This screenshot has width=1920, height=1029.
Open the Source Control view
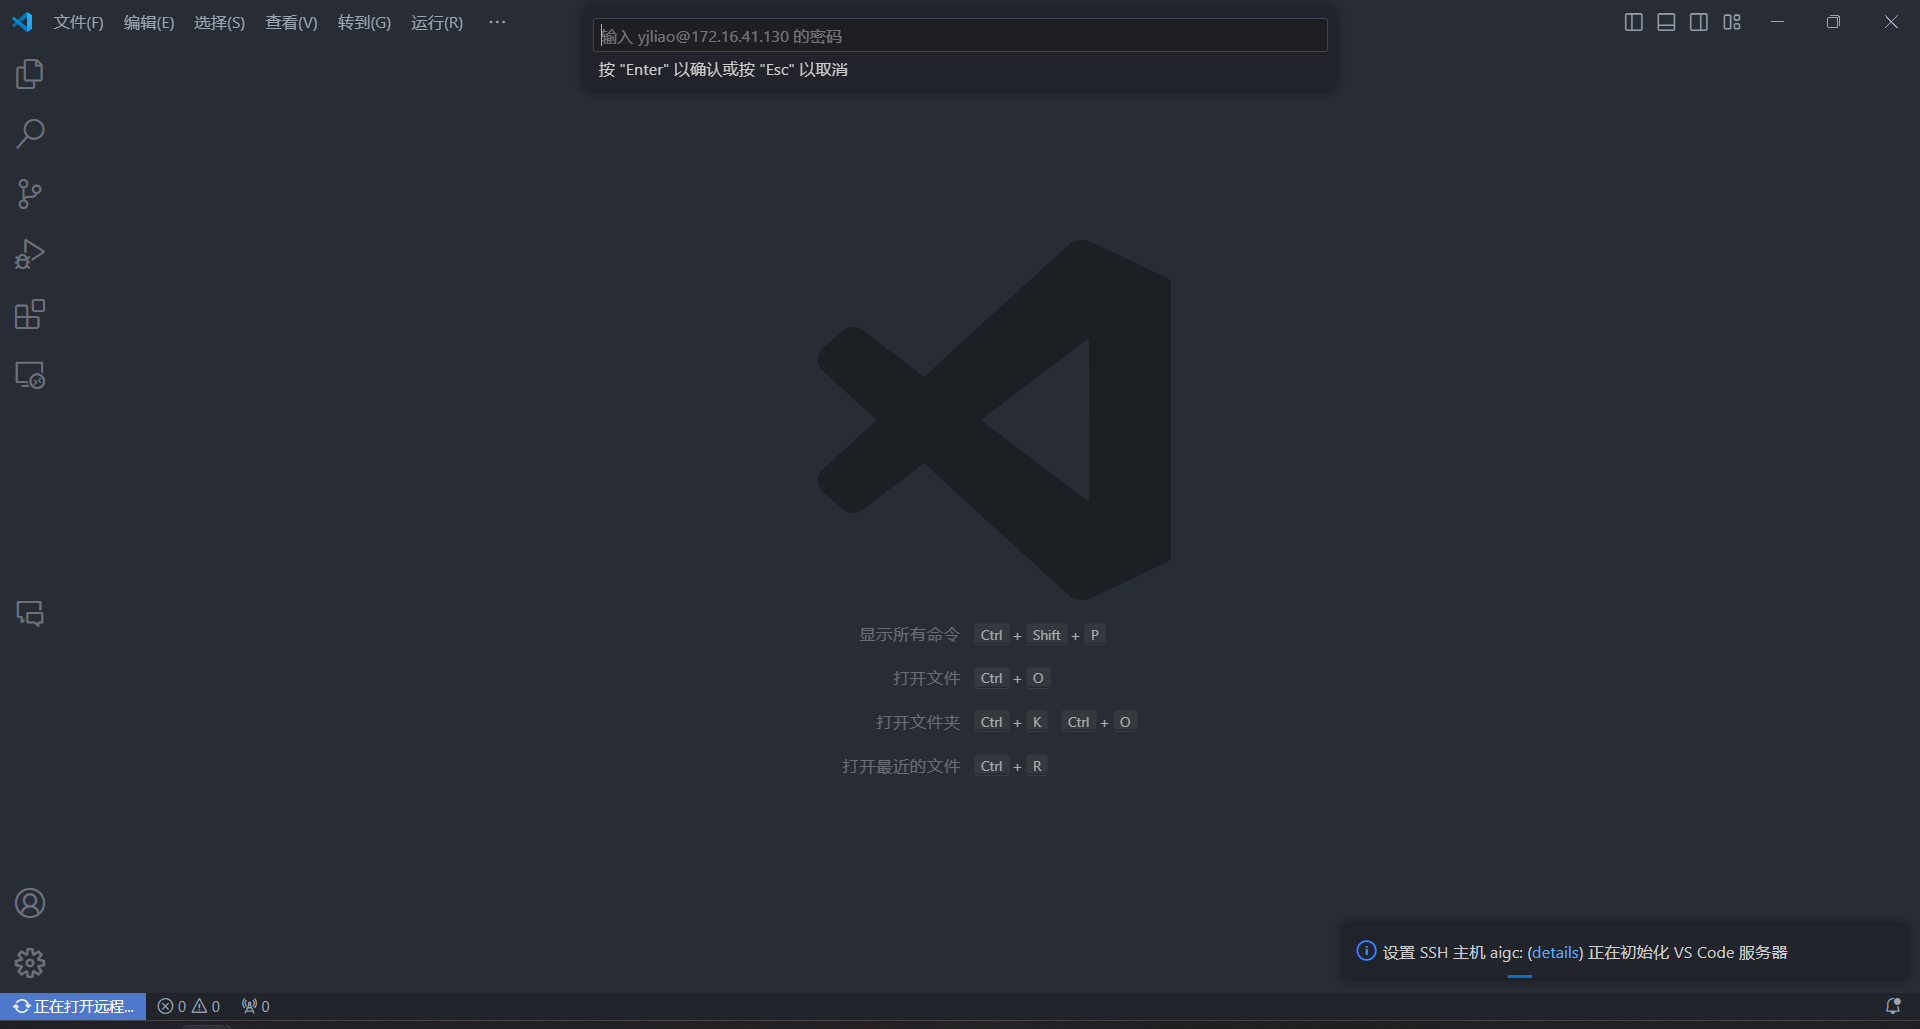(30, 194)
